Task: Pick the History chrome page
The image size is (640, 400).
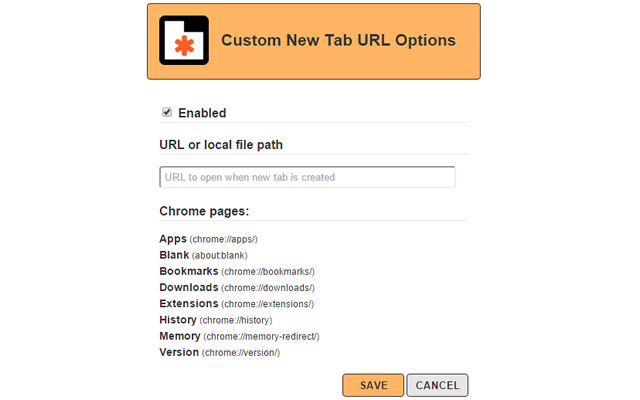Action: pyautogui.click(x=216, y=320)
